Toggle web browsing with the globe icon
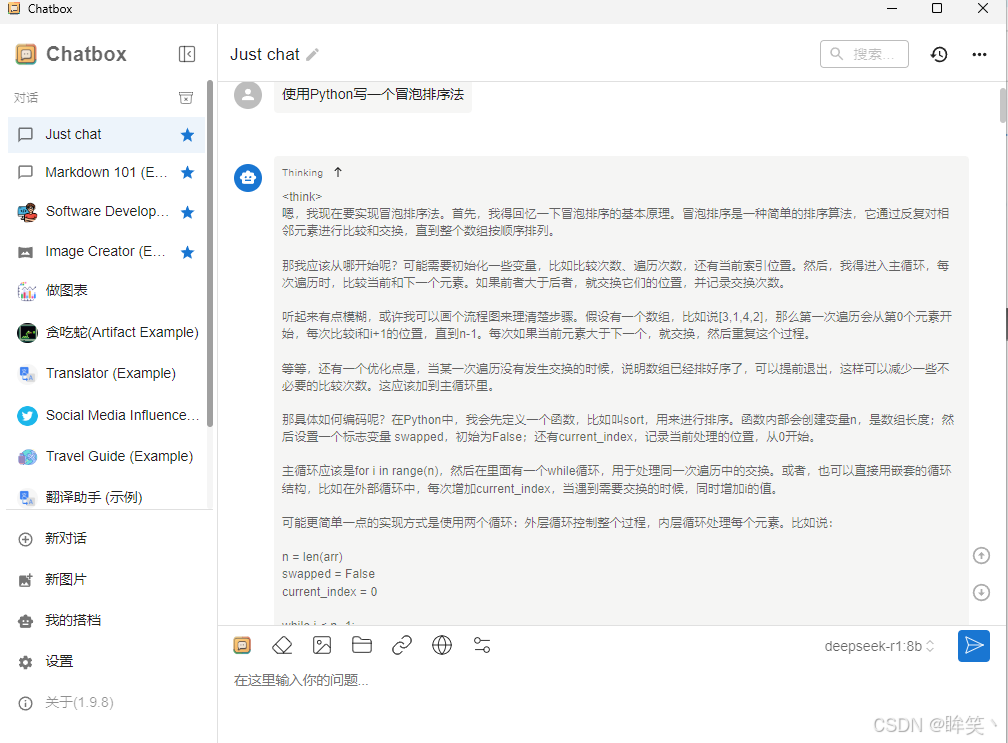This screenshot has height=743, width=1008. pos(442,645)
